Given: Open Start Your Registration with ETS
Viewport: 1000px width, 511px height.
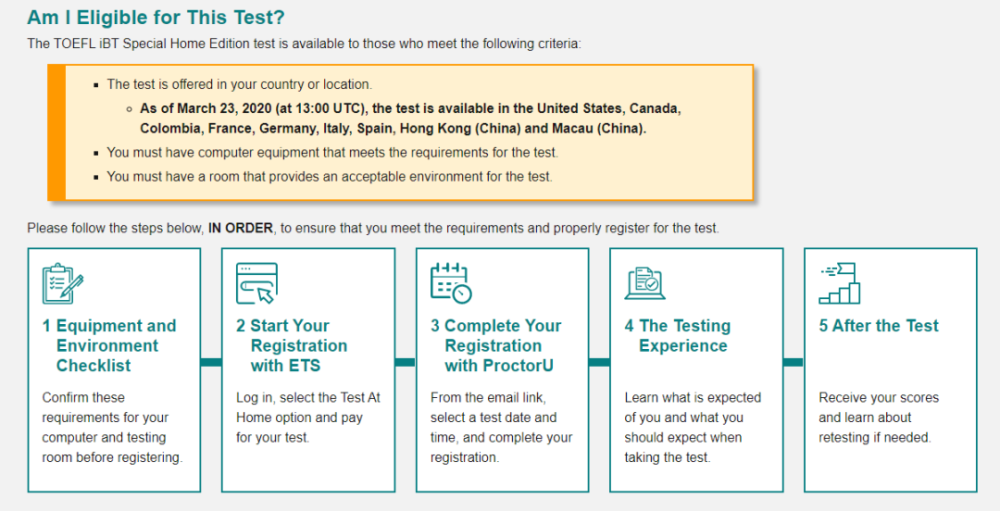Looking at the screenshot, I should point(292,345).
